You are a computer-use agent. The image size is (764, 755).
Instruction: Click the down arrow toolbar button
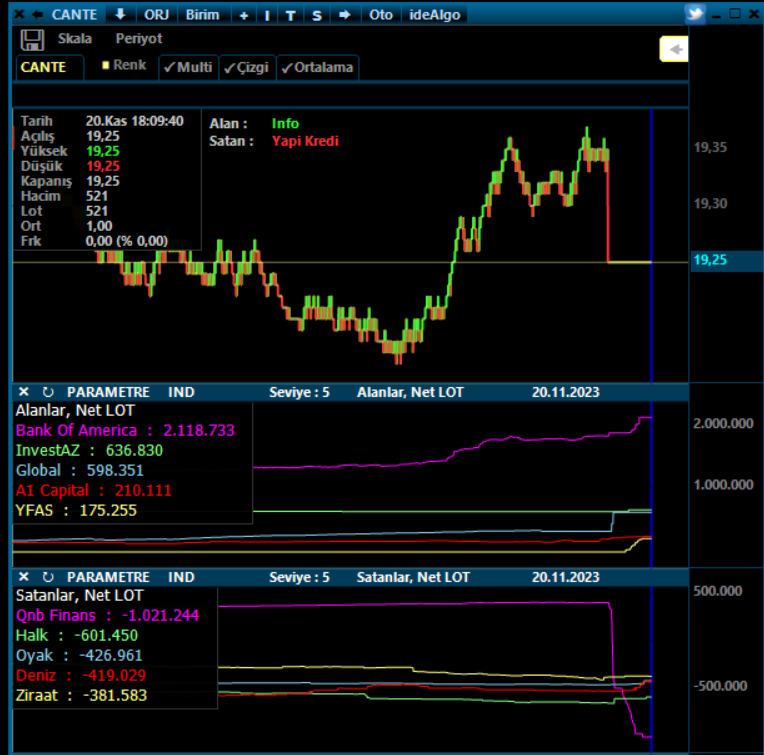[x=120, y=15]
